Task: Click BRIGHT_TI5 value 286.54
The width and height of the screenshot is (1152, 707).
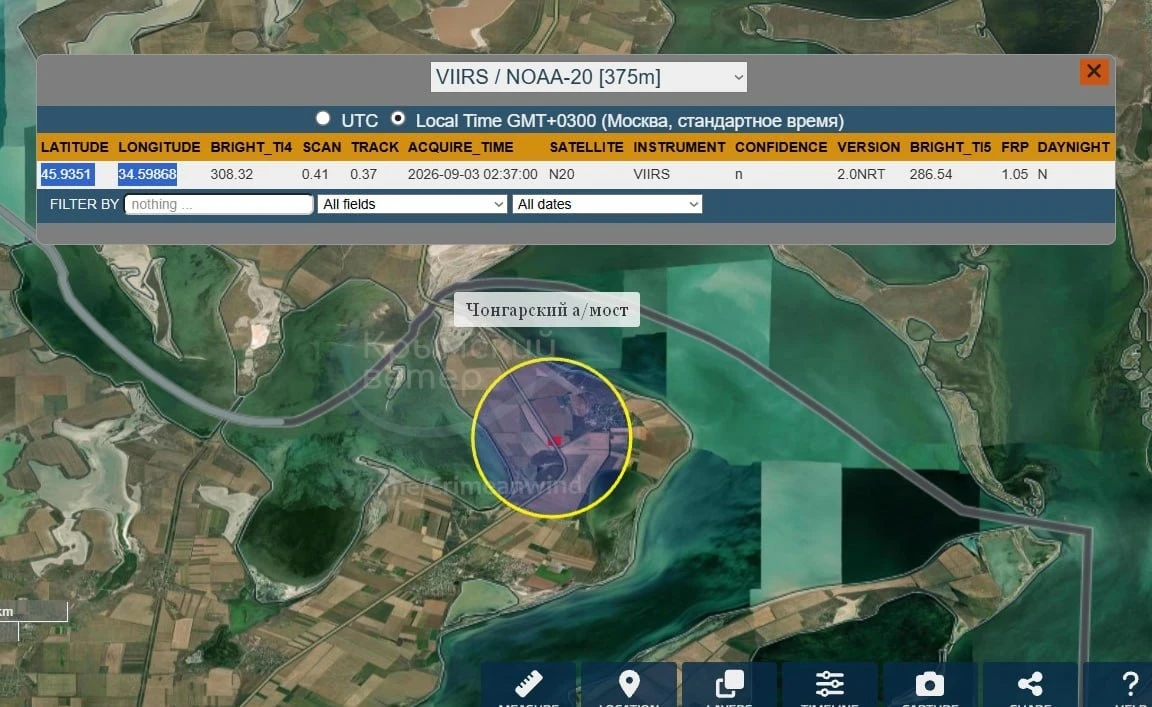Action: point(931,174)
